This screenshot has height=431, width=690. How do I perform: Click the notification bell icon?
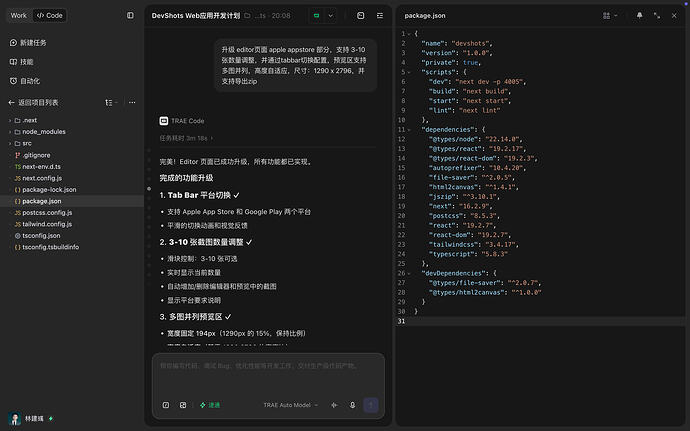639,15
